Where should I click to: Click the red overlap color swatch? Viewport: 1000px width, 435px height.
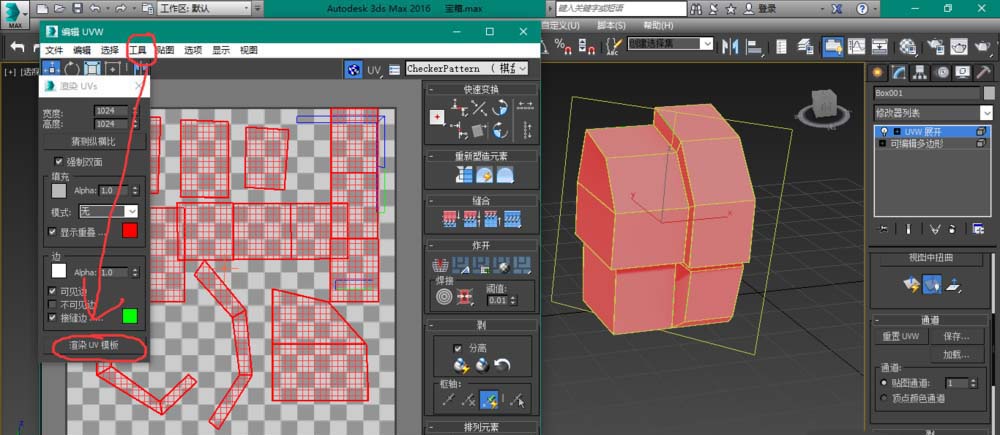pos(129,231)
